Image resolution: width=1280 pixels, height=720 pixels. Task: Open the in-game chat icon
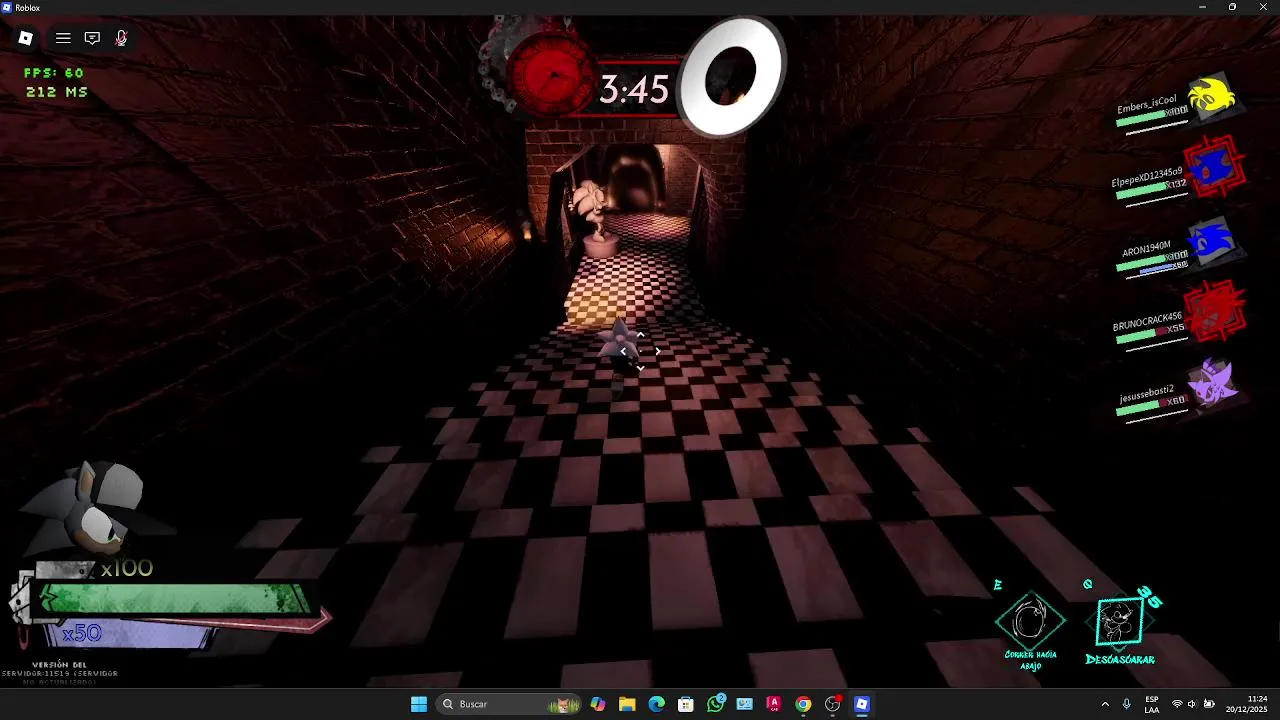point(92,38)
